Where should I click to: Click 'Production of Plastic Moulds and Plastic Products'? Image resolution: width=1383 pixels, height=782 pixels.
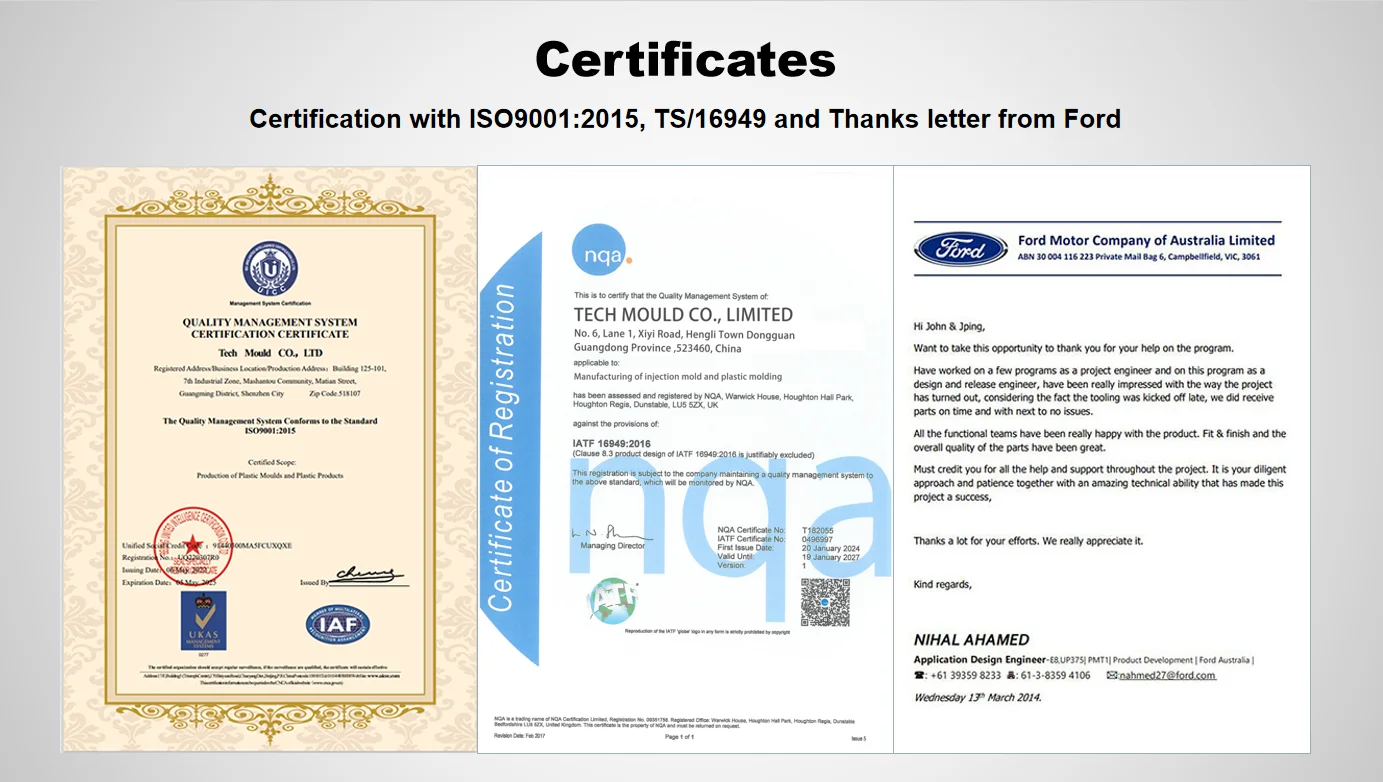click(x=270, y=476)
